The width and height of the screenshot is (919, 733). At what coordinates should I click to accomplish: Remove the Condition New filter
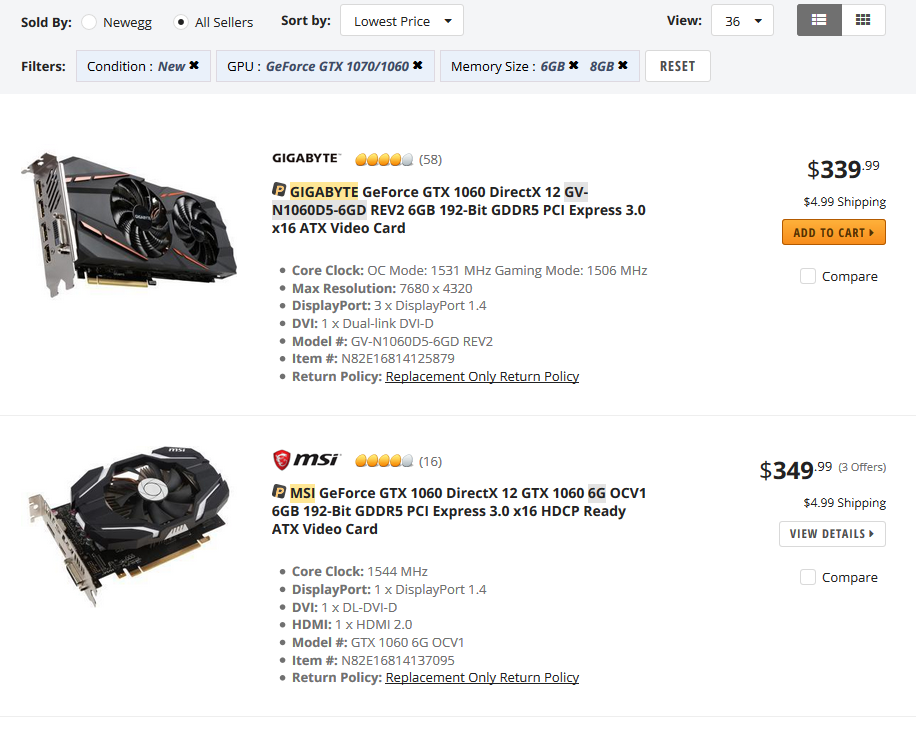pyautogui.click(x=194, y=66)
